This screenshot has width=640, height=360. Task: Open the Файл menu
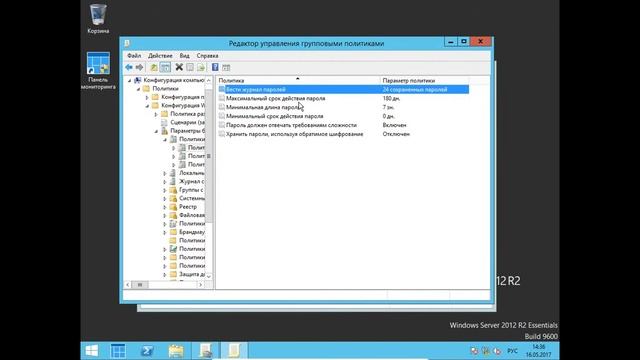(x=134, y=56)
